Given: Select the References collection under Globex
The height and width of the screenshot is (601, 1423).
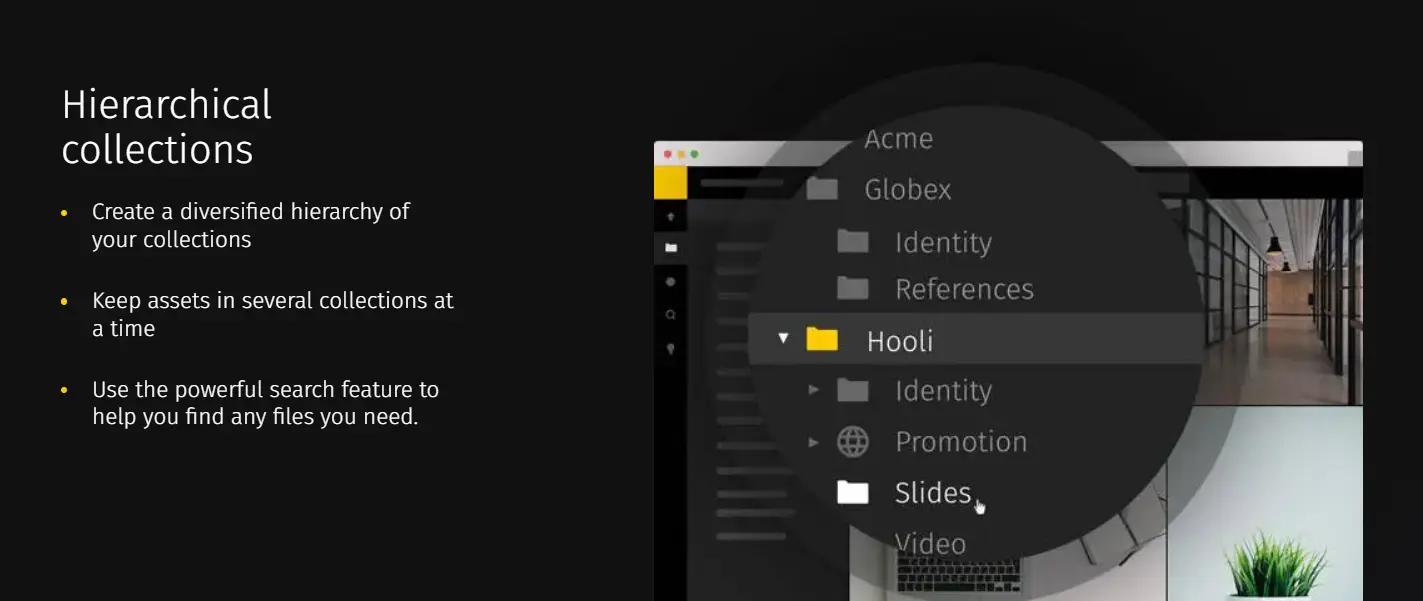Looking at the screenshot, I should pos(965,288).
